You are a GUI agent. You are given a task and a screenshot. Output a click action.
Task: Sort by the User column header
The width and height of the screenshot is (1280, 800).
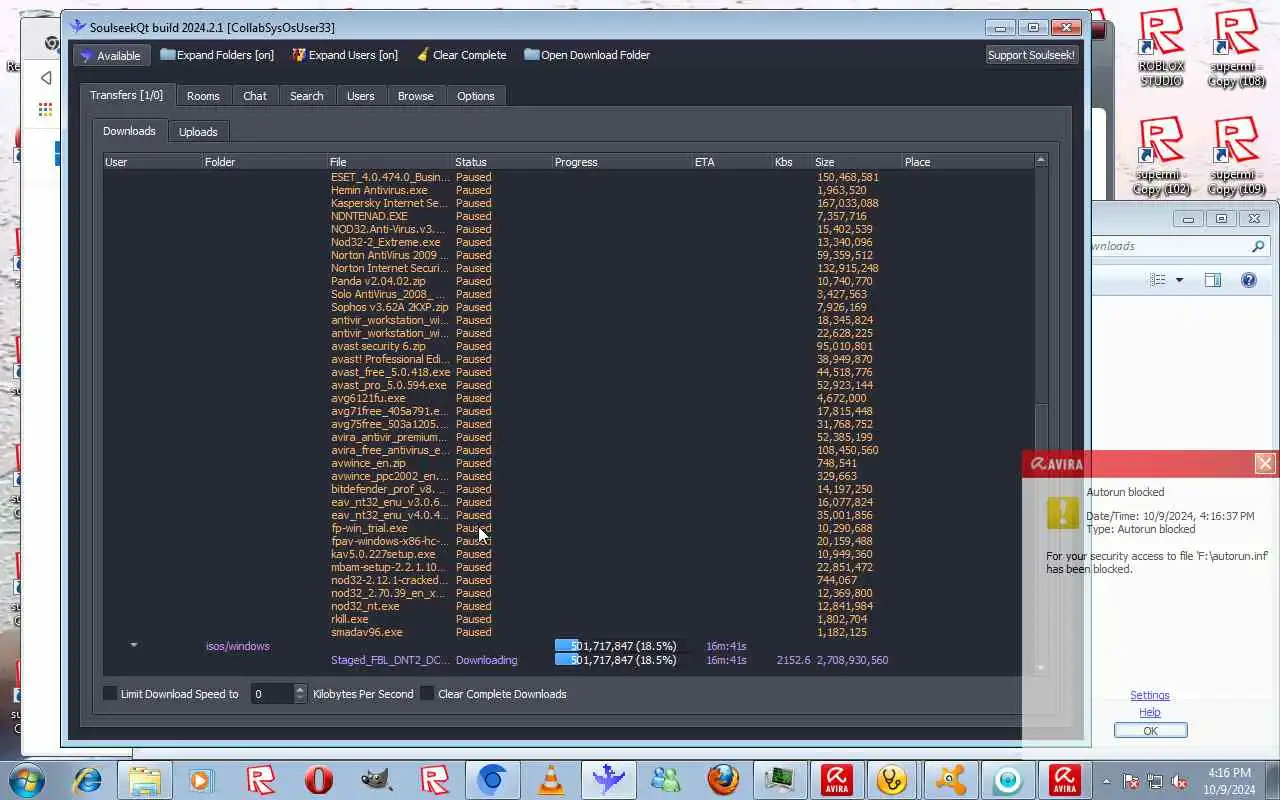click(x=153, y=161)
